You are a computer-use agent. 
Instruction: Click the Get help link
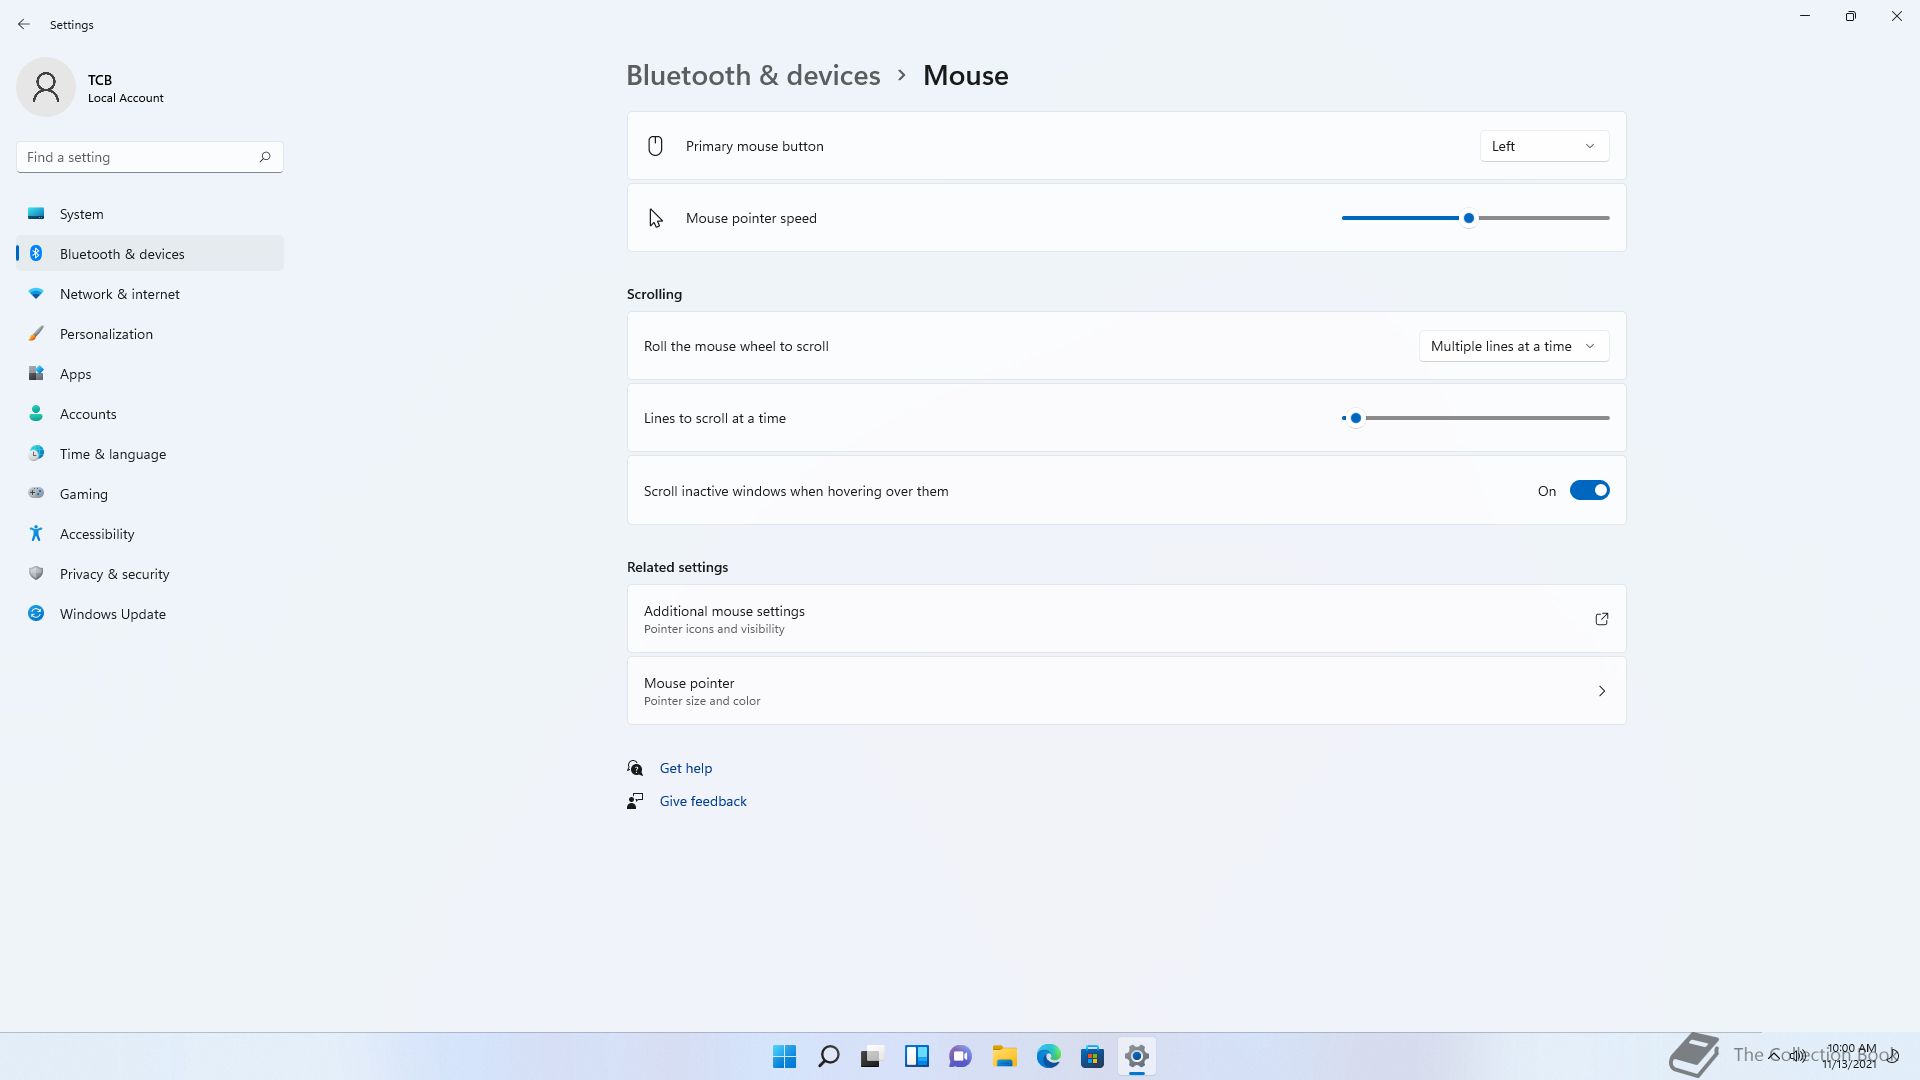pos(686,768)
